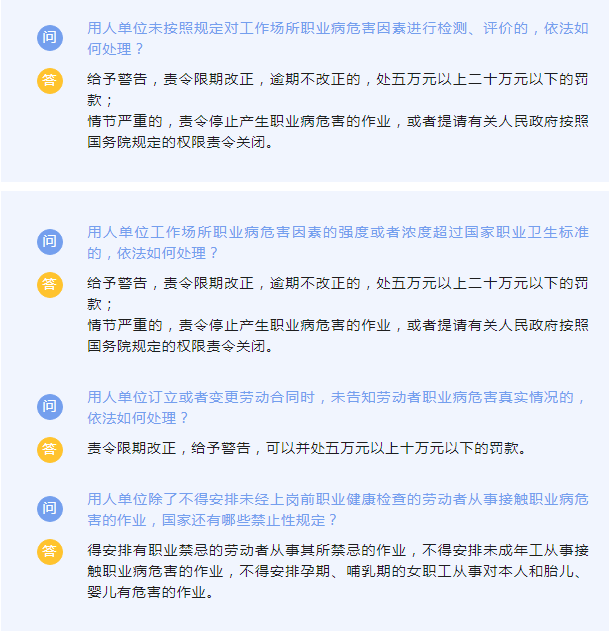
Task: Click the answer line ending 婴儿有危害的作业
Action: [x=151, y=592]
